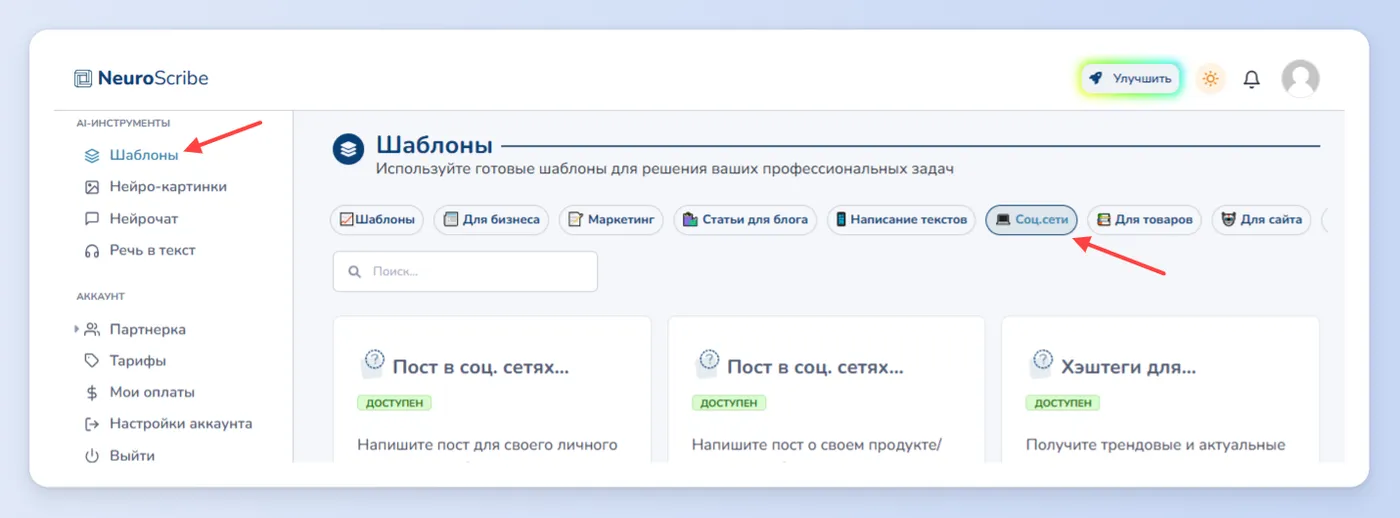Screen dimensions: 1400x518
Task: Click the chat bubble icon beside Нейрочат
Action: [92, 218]
